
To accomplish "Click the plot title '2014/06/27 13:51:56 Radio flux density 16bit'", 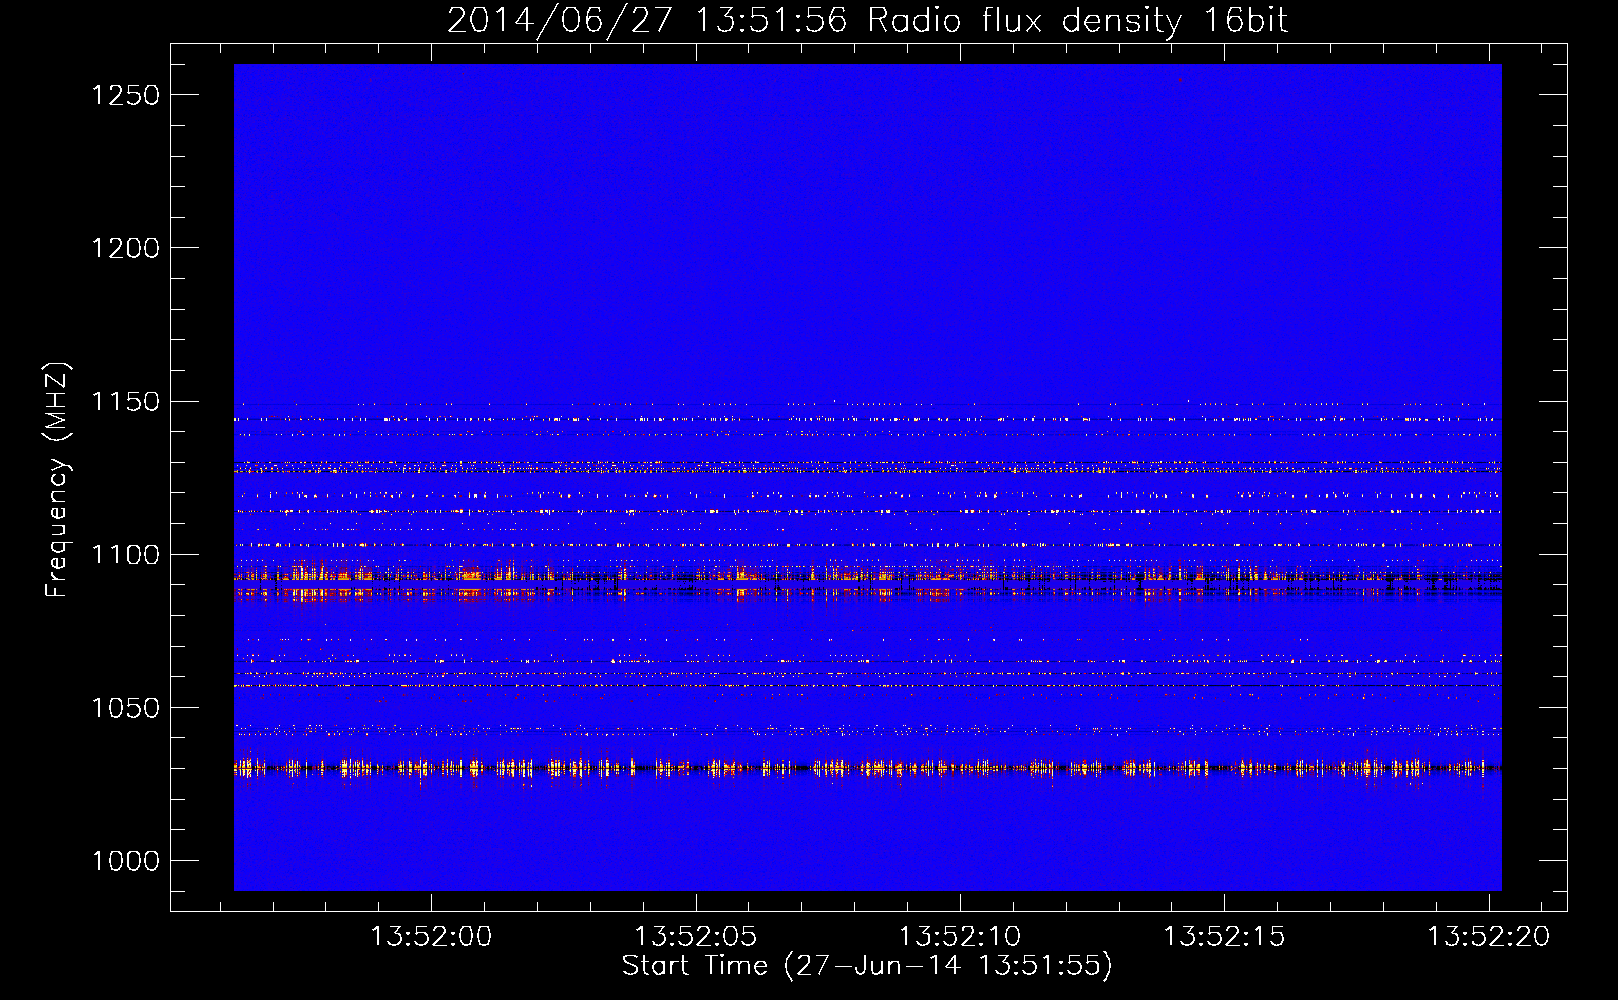I will point(867,21).
